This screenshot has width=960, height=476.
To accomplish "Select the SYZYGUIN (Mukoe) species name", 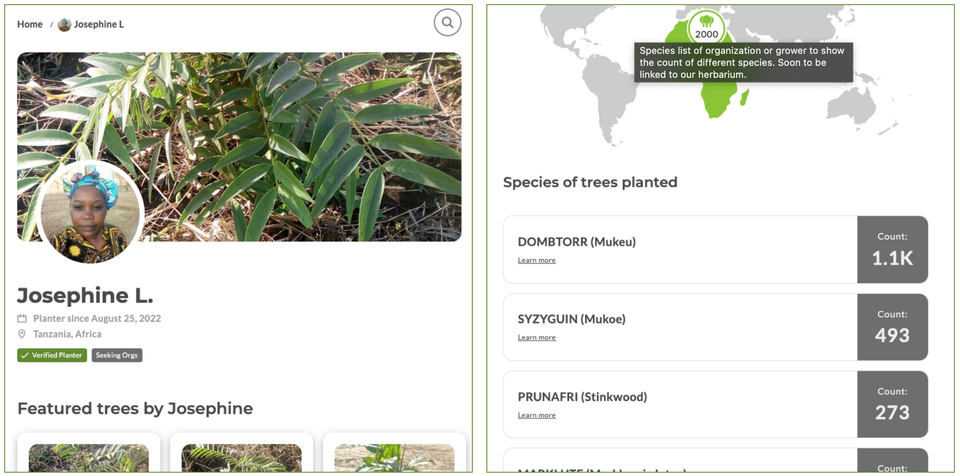I will tap(572, 319).
